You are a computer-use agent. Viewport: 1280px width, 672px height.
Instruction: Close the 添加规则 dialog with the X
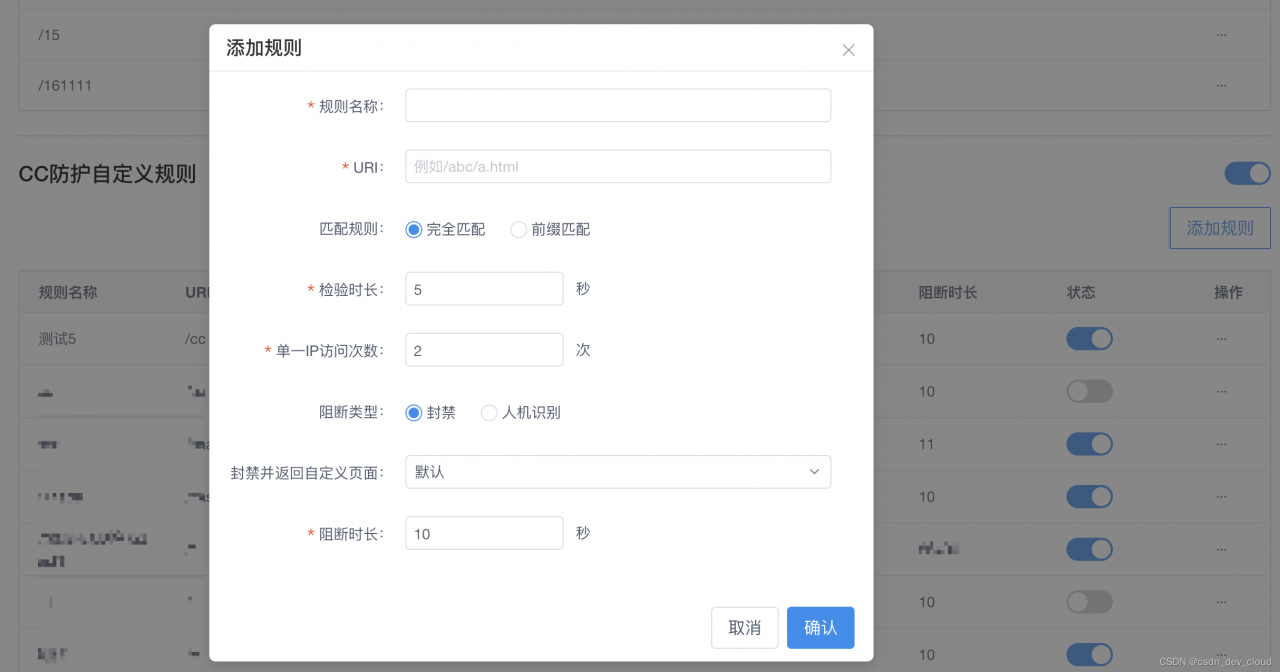coord(848,49)
